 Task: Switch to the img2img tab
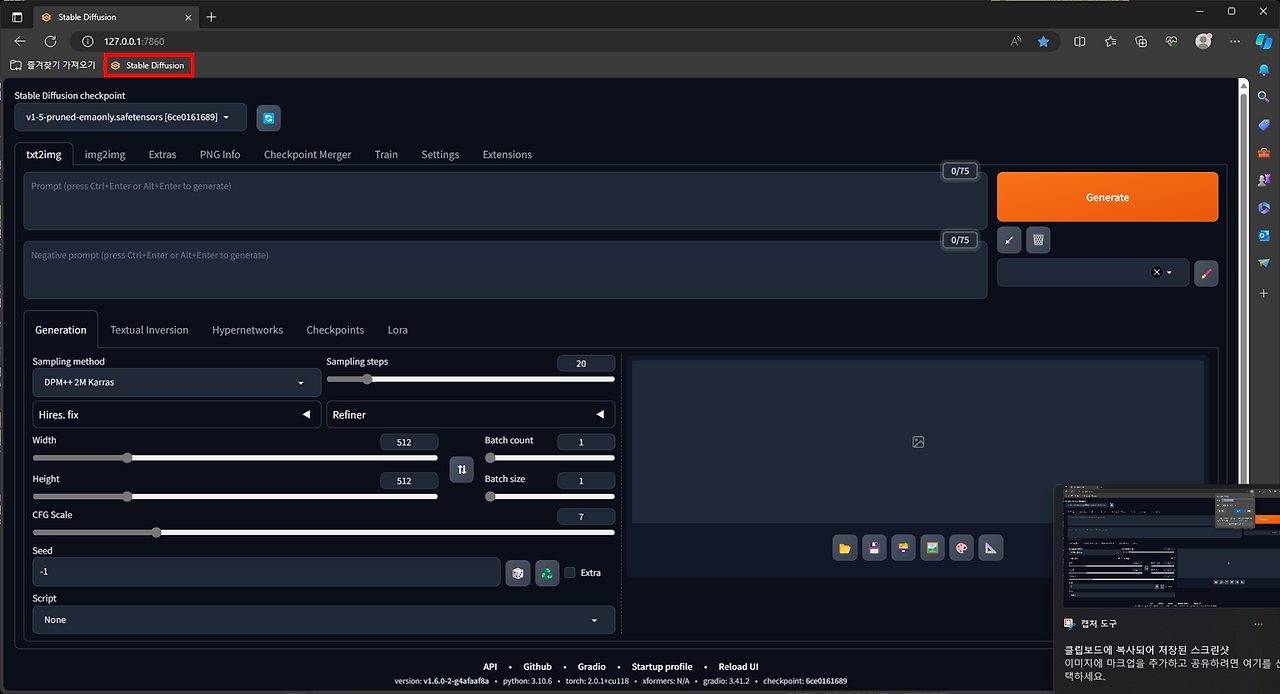(x=104, y=154)
